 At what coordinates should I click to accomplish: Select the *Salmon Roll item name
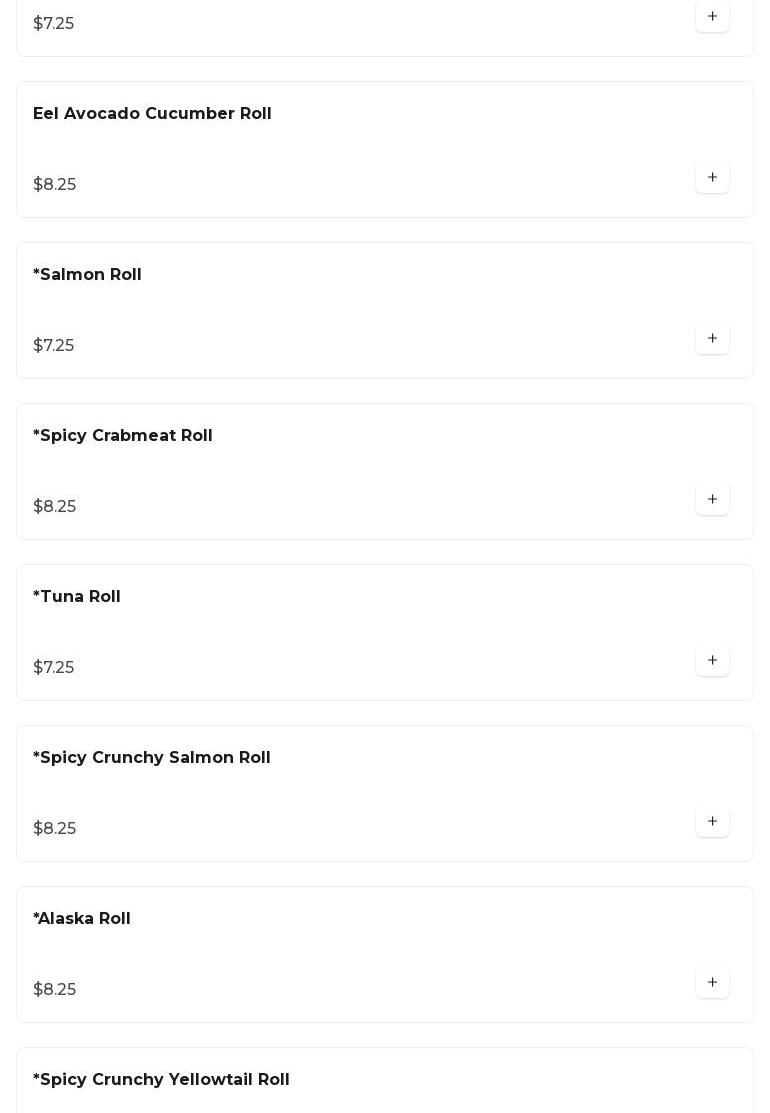pyautogui.click(x=87, y=275)
